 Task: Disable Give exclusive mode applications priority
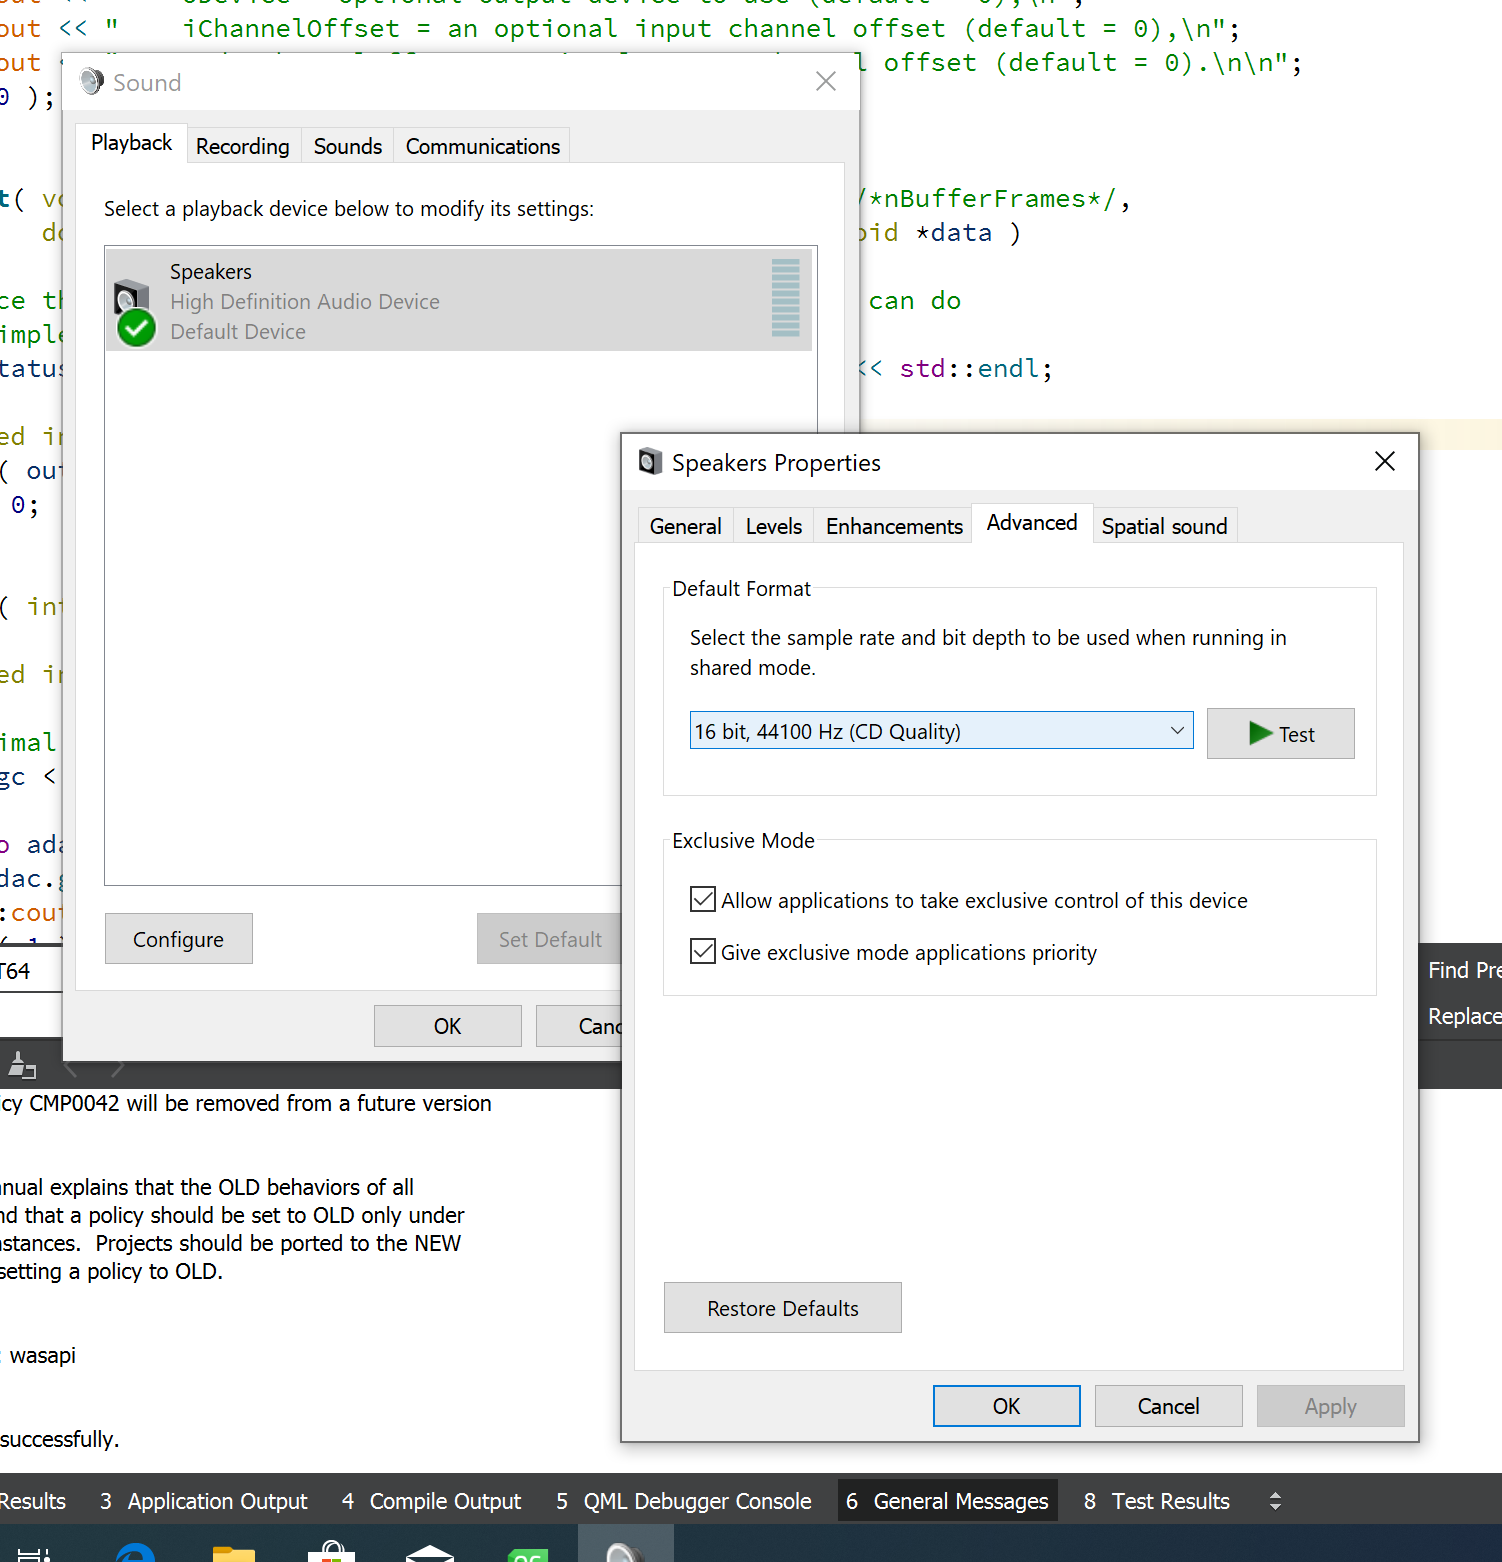coord(703,951)
